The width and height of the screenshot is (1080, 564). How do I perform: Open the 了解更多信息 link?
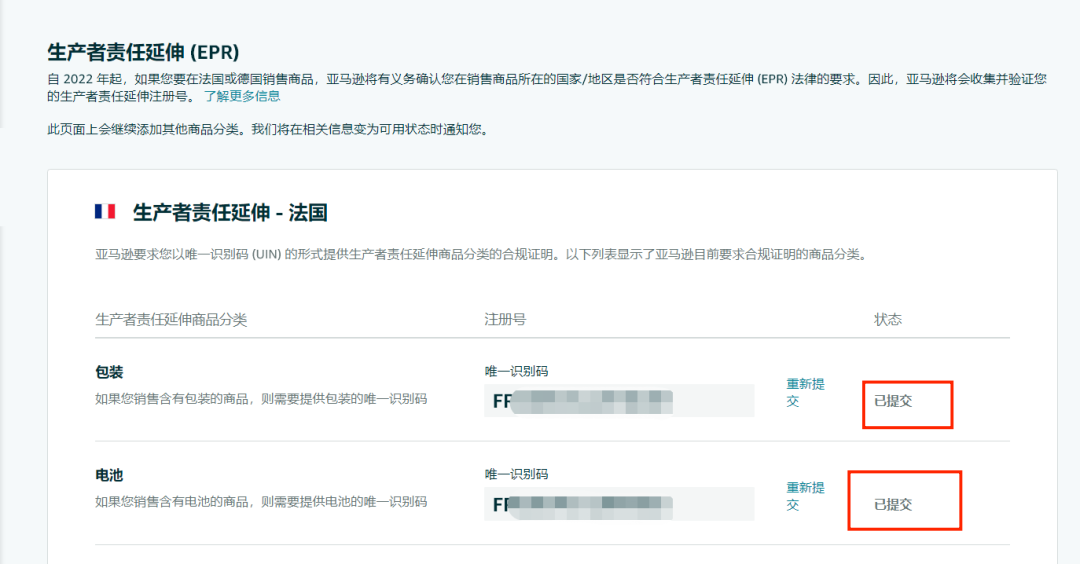coord(242,96)
